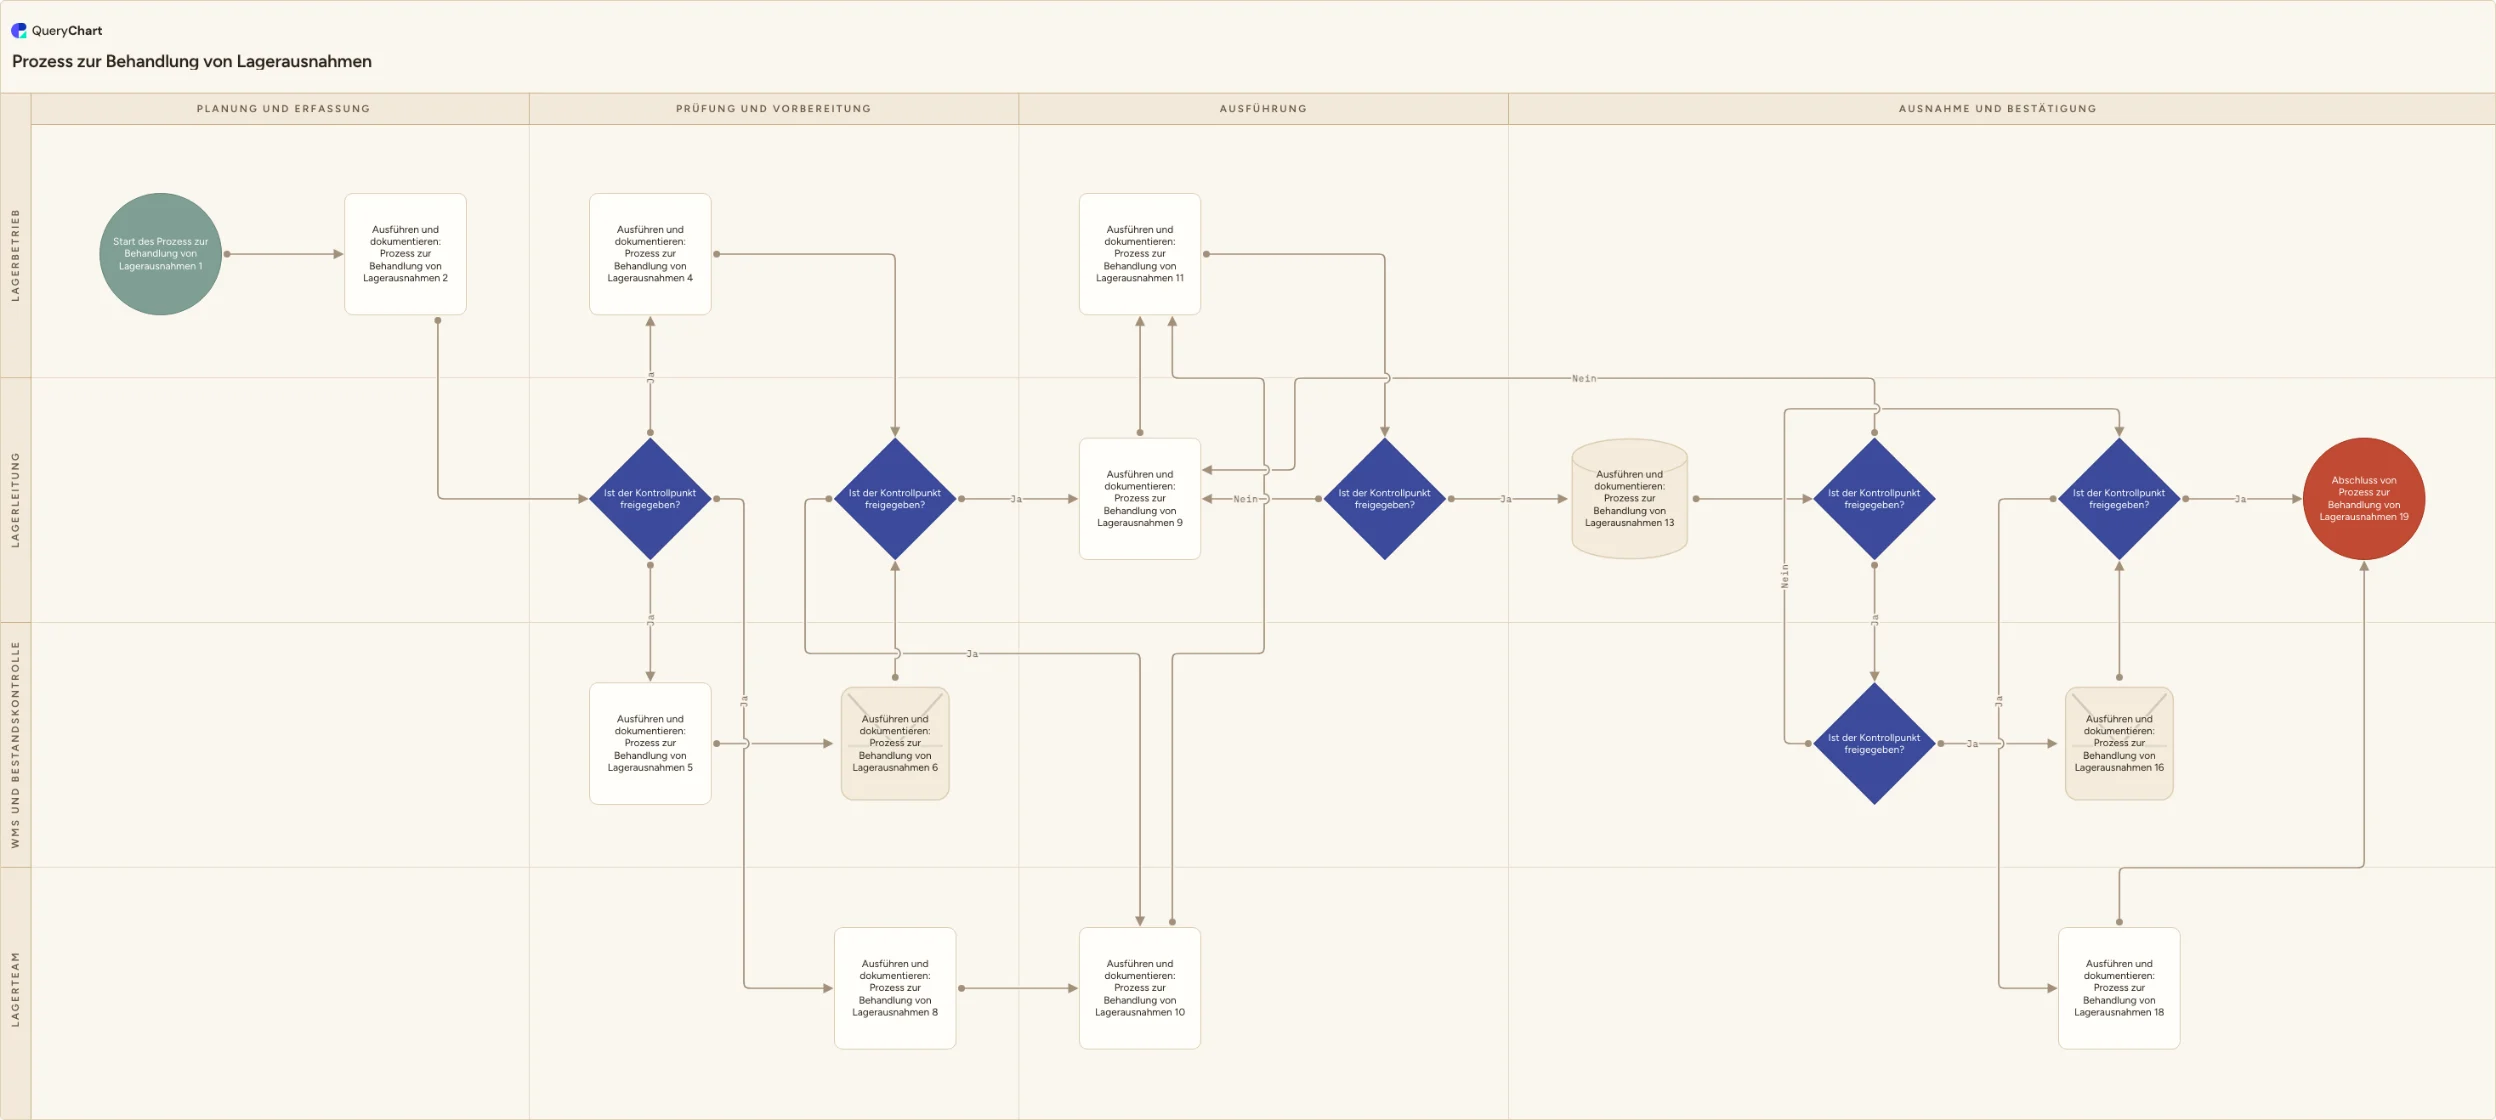The height and width of the screenshot is (1120, 2496).
Task: Click the WMS UND BESTANDSKONTROLLE swimlane label
Action: tap(15, 744)
